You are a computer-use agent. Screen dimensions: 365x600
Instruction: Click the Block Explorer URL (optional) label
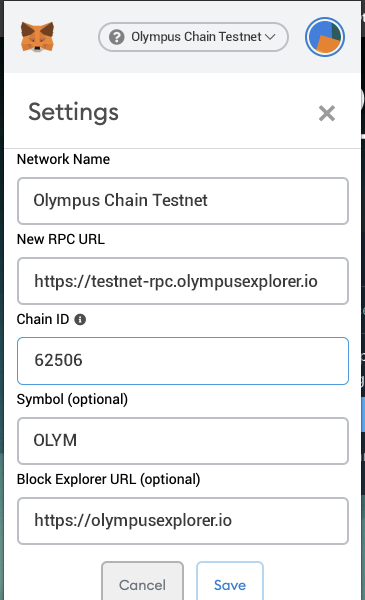point(109,479)
